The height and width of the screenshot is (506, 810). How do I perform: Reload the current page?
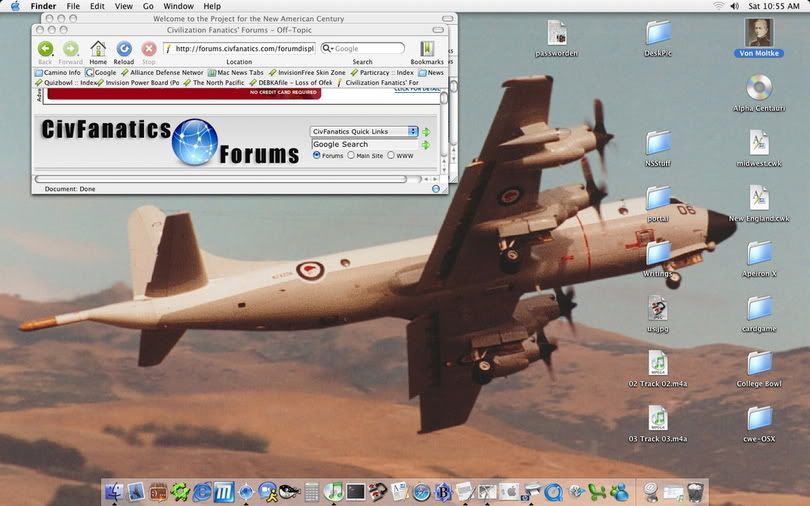(x=124, y=49)
